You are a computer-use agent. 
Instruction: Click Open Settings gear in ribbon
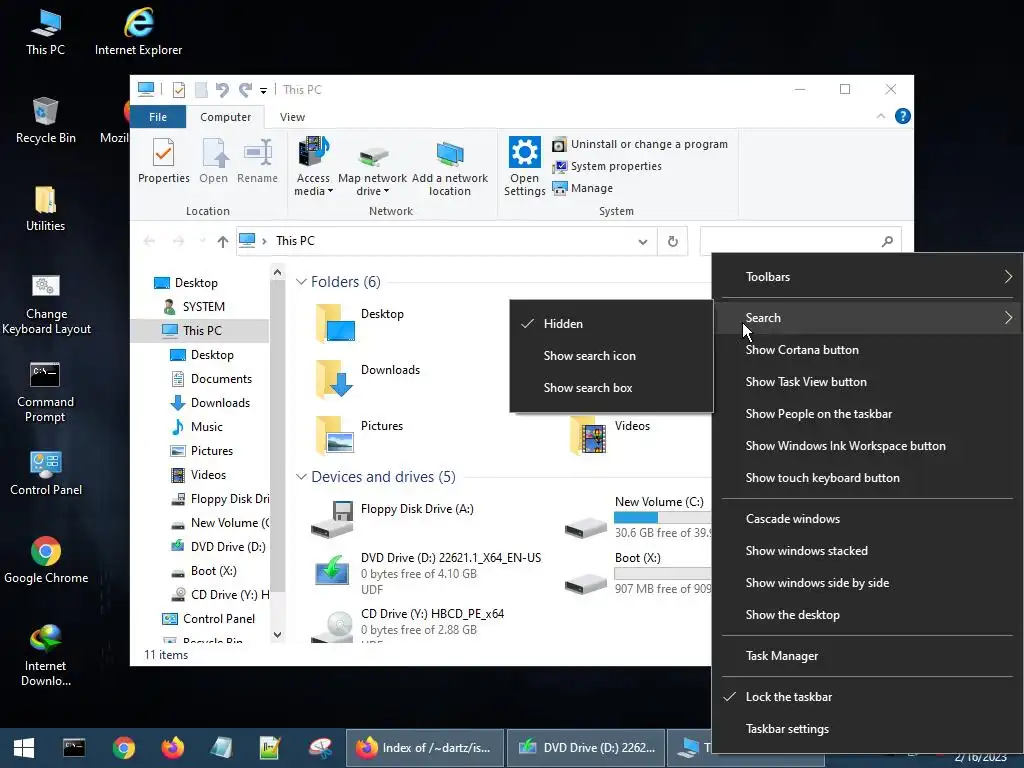point(524,167)
